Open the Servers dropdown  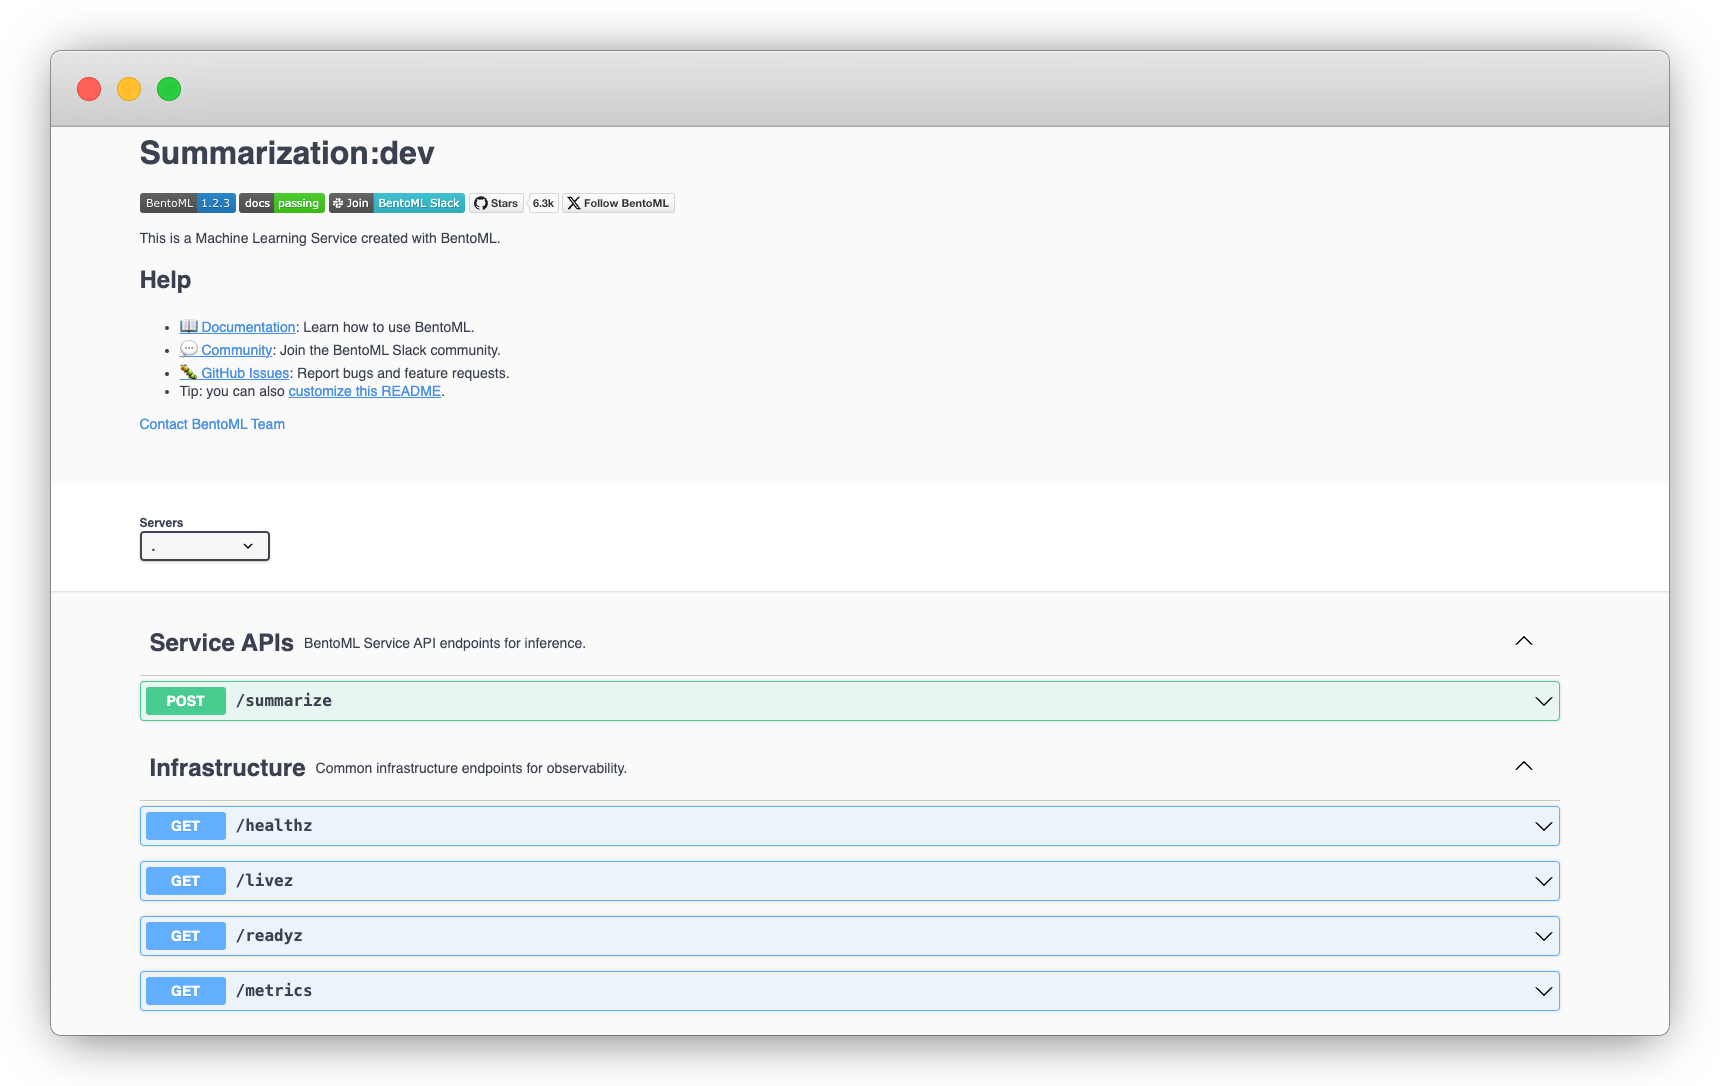[x=205, y=546]
